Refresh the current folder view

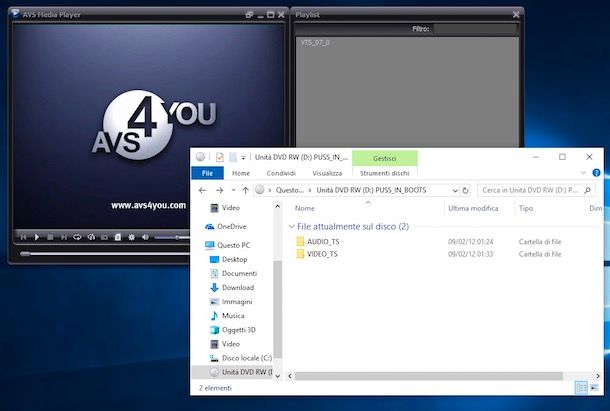click(465, 191)
